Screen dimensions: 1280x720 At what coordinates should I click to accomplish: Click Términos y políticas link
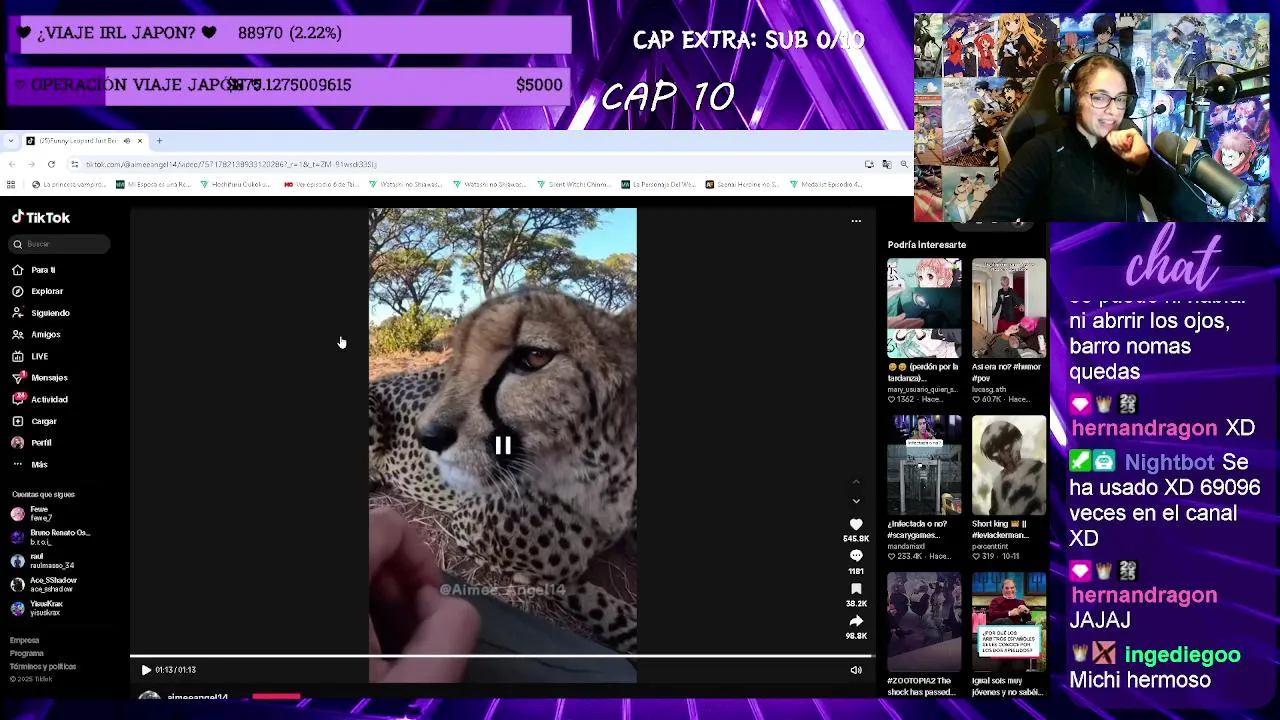[43, 666]
